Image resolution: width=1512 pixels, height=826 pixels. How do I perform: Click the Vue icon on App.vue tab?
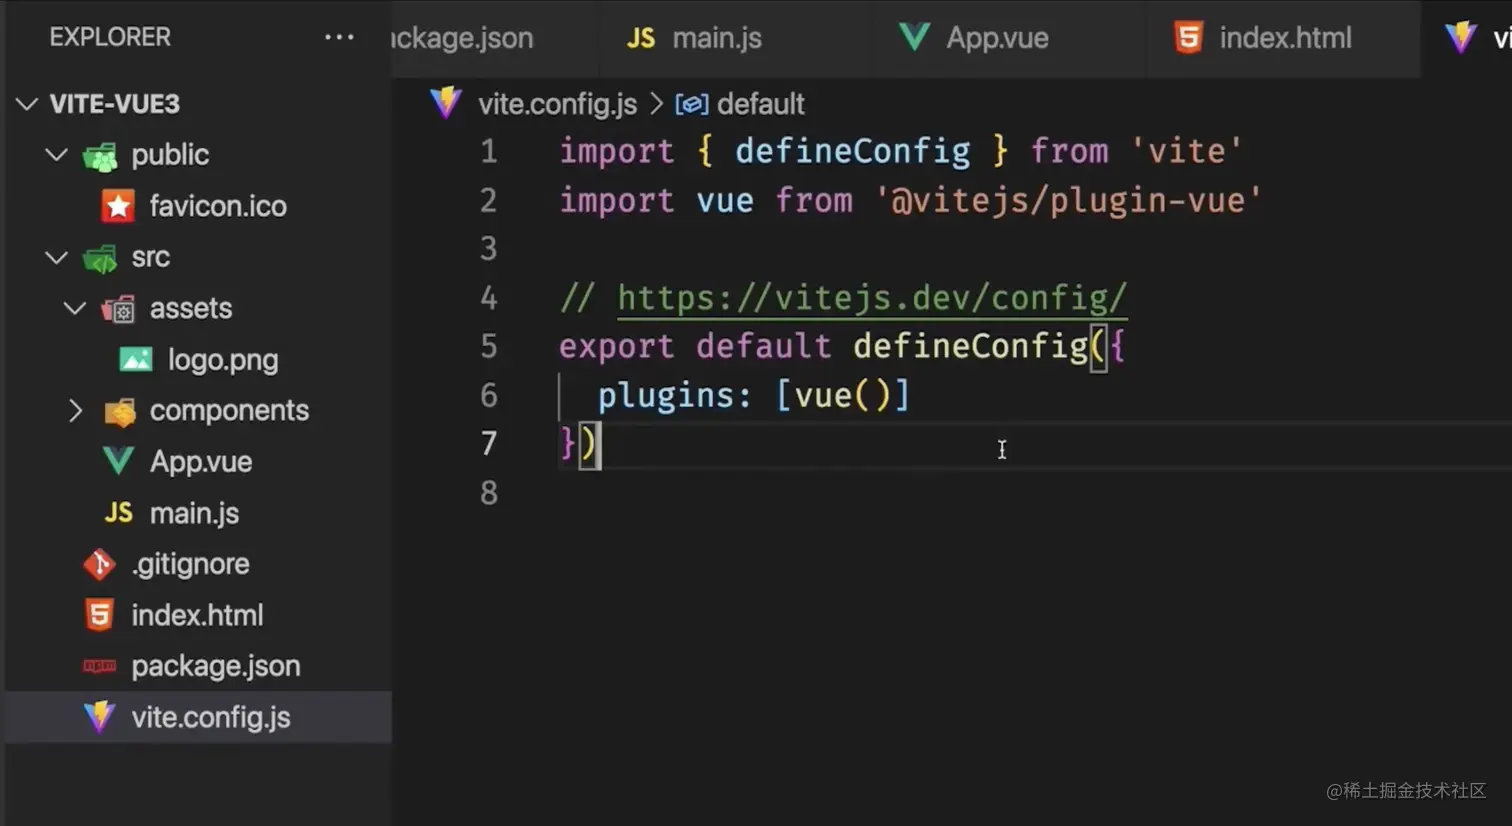(x=914, y=38)
